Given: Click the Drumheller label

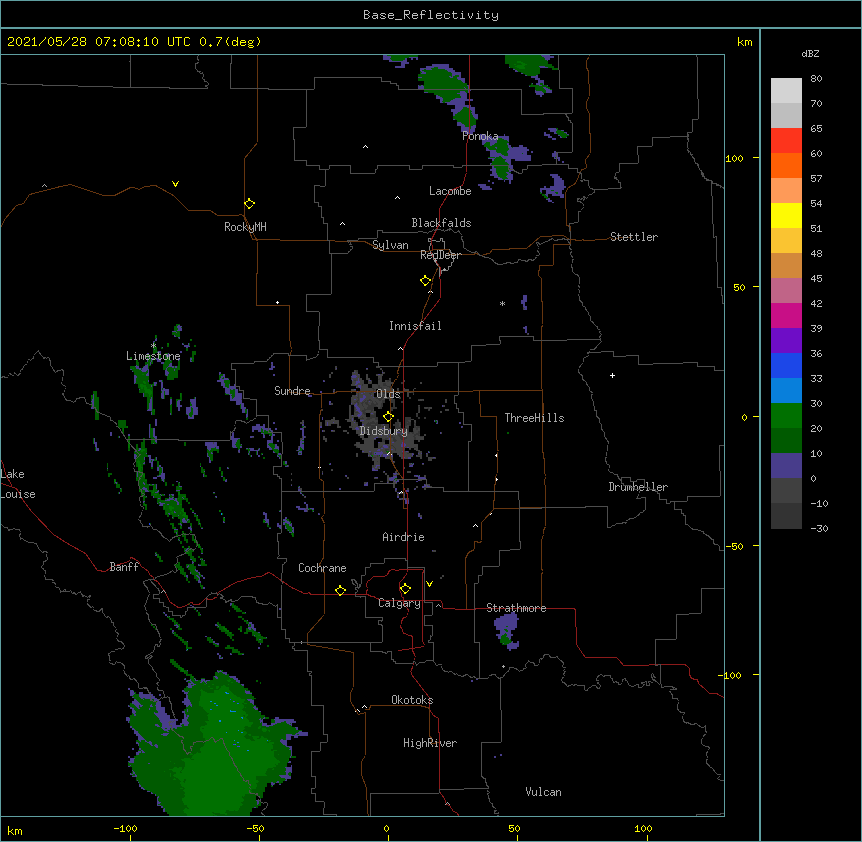Looking at the screenshot, I should point(638,487).
